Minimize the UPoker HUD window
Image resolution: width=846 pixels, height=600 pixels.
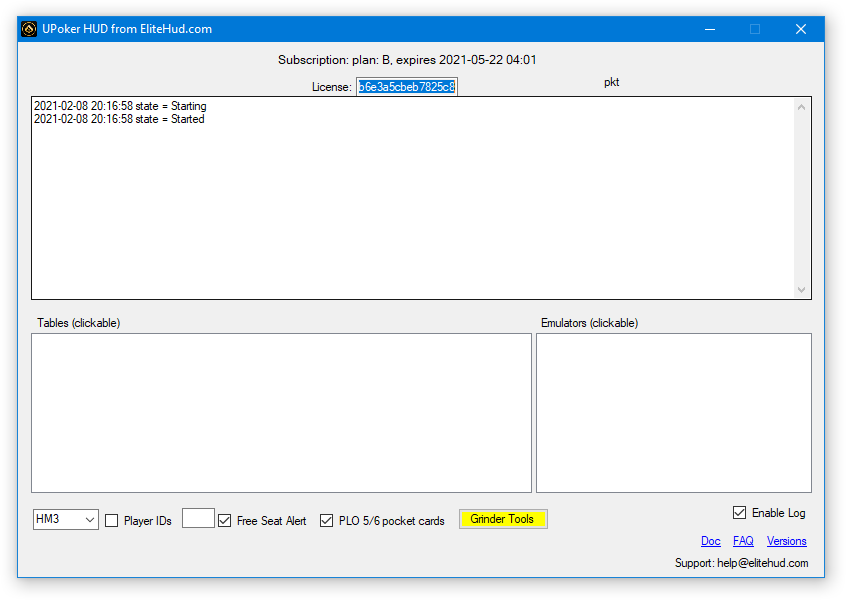coord(709,29)
